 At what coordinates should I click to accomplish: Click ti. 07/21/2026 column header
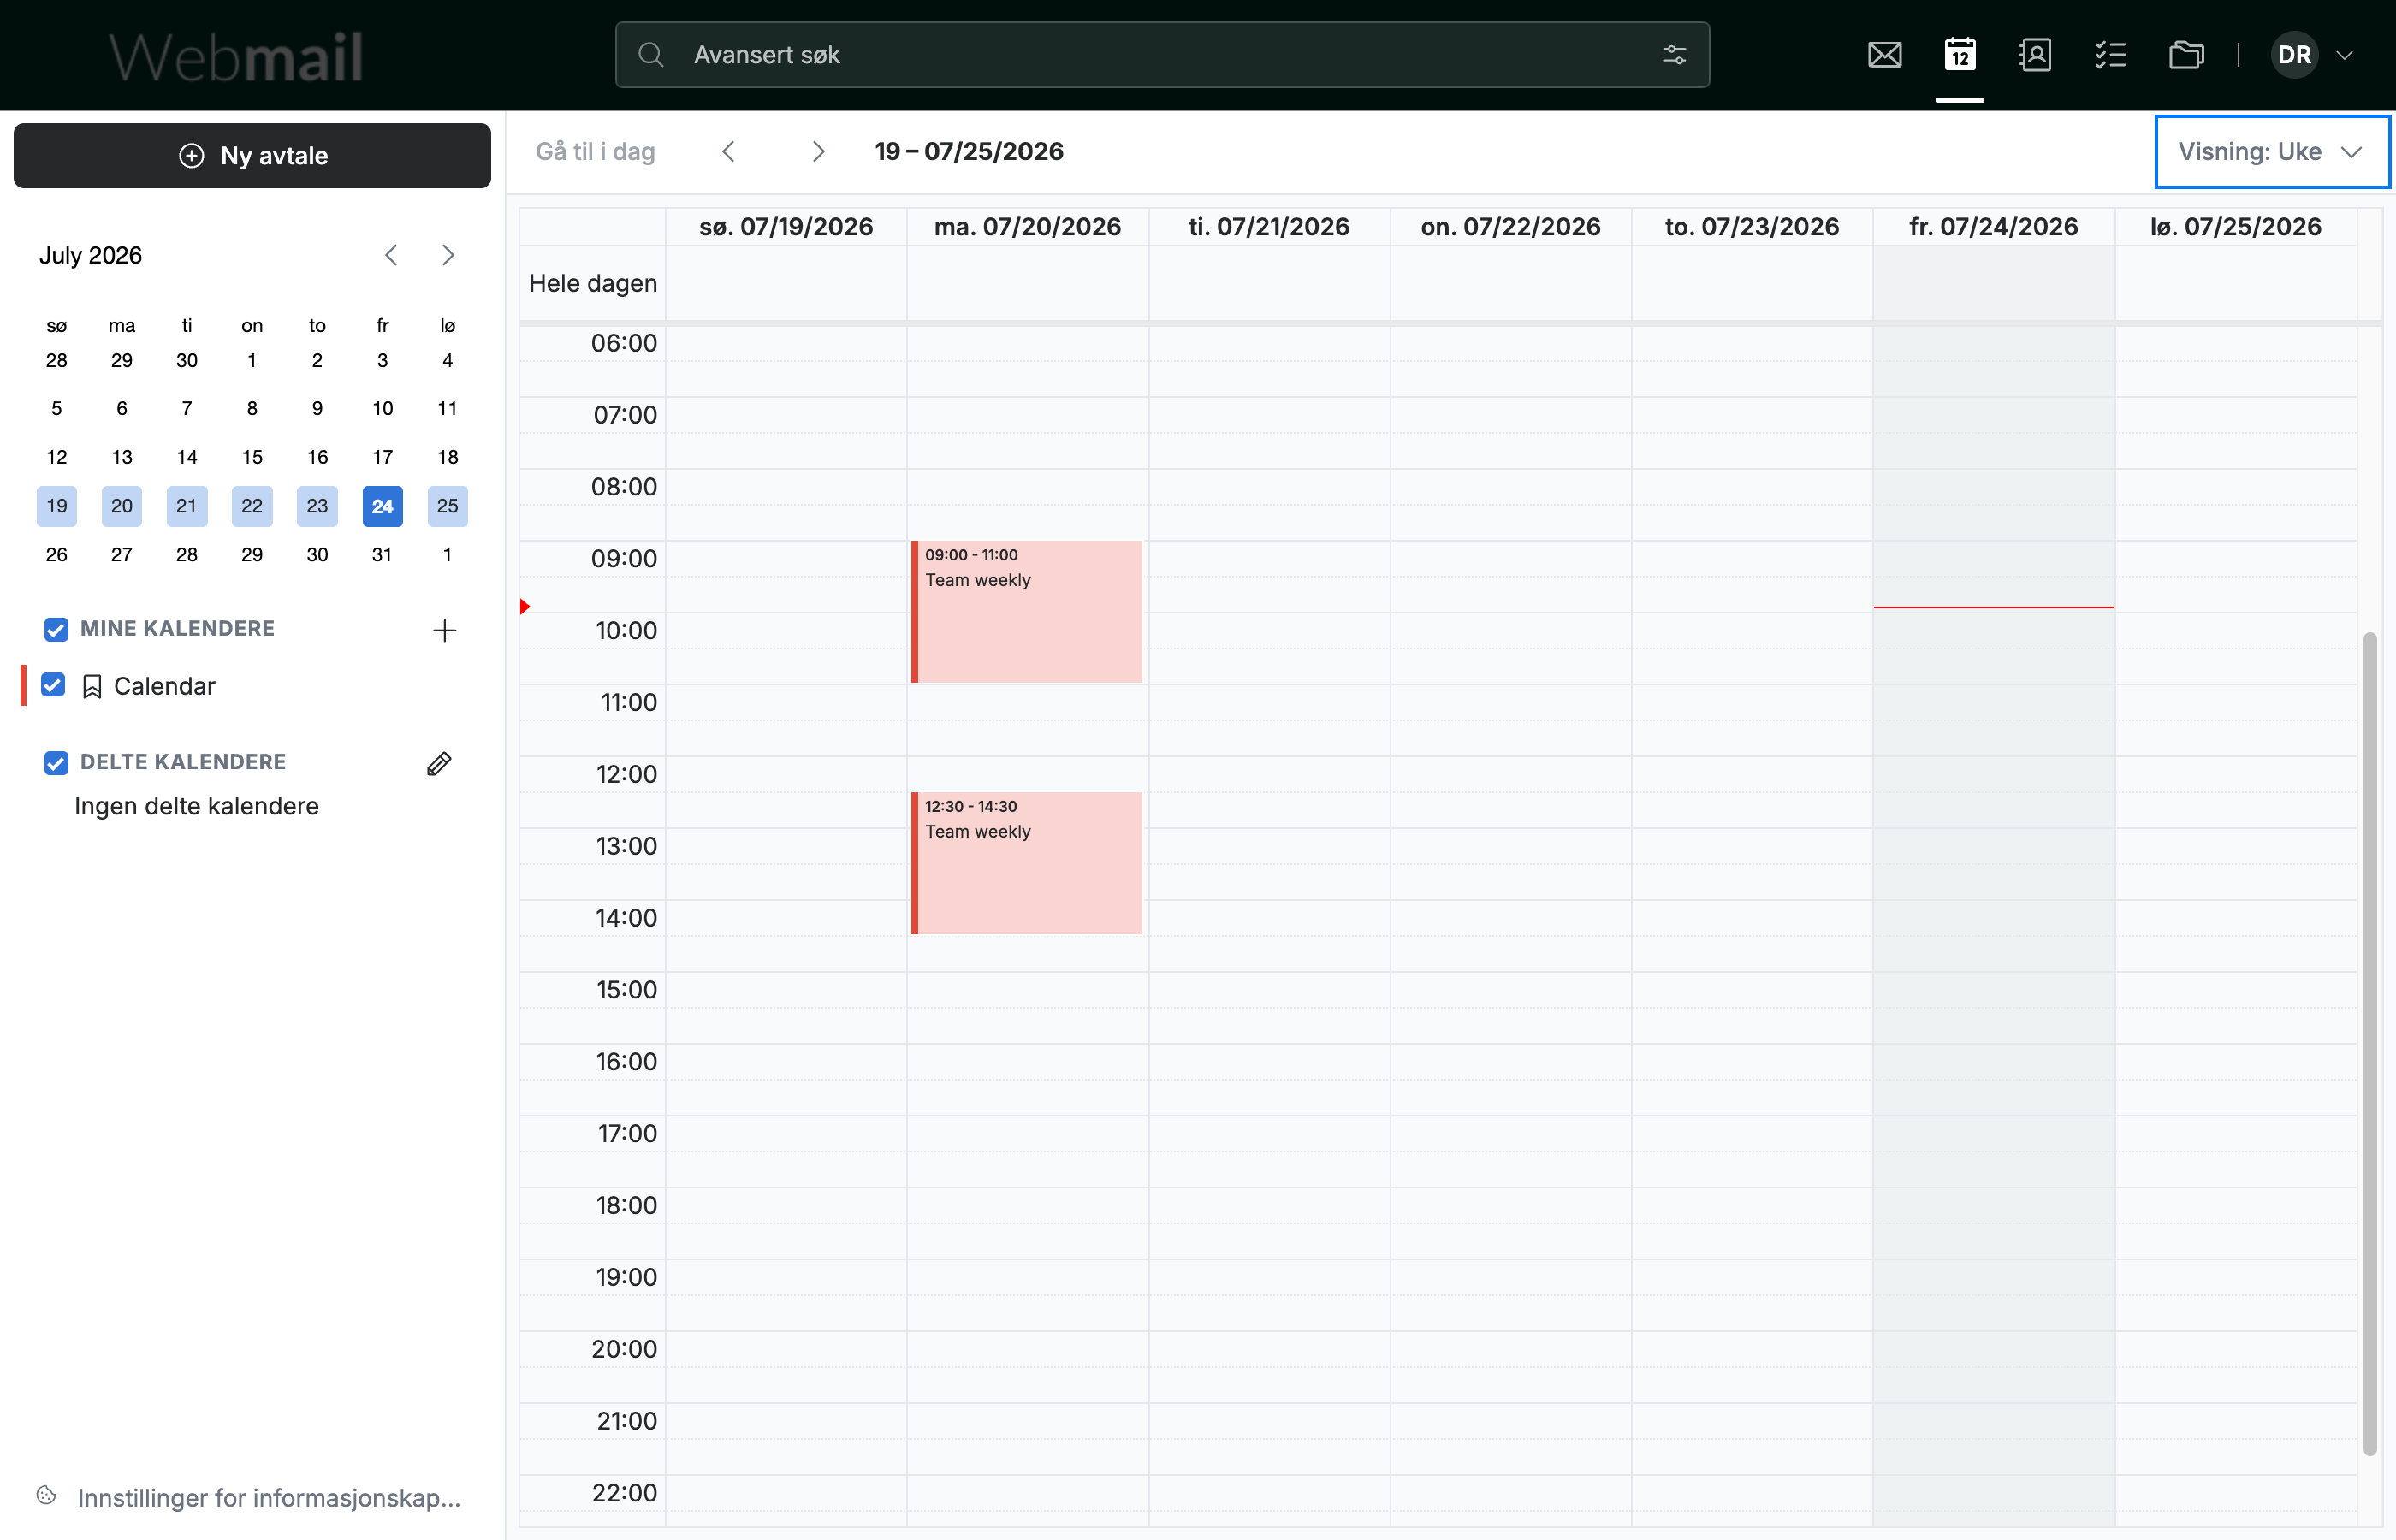[x=1269, y=227]
